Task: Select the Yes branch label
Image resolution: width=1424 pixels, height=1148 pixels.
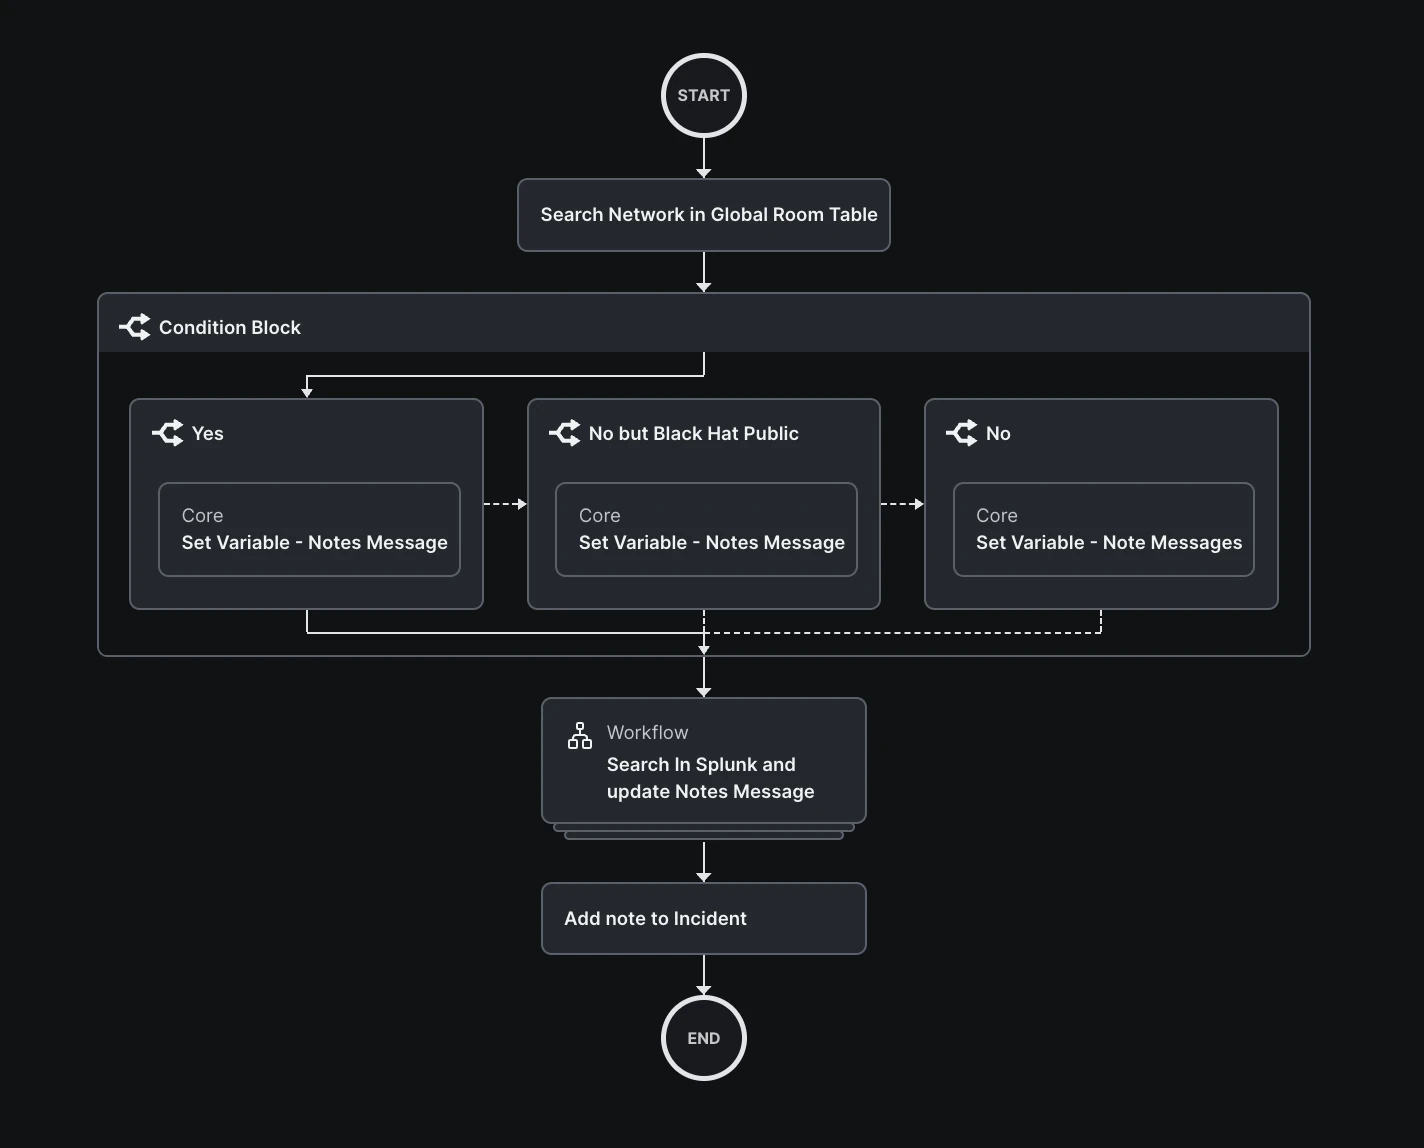Action: pyautogui.click(x=208, y=433)
